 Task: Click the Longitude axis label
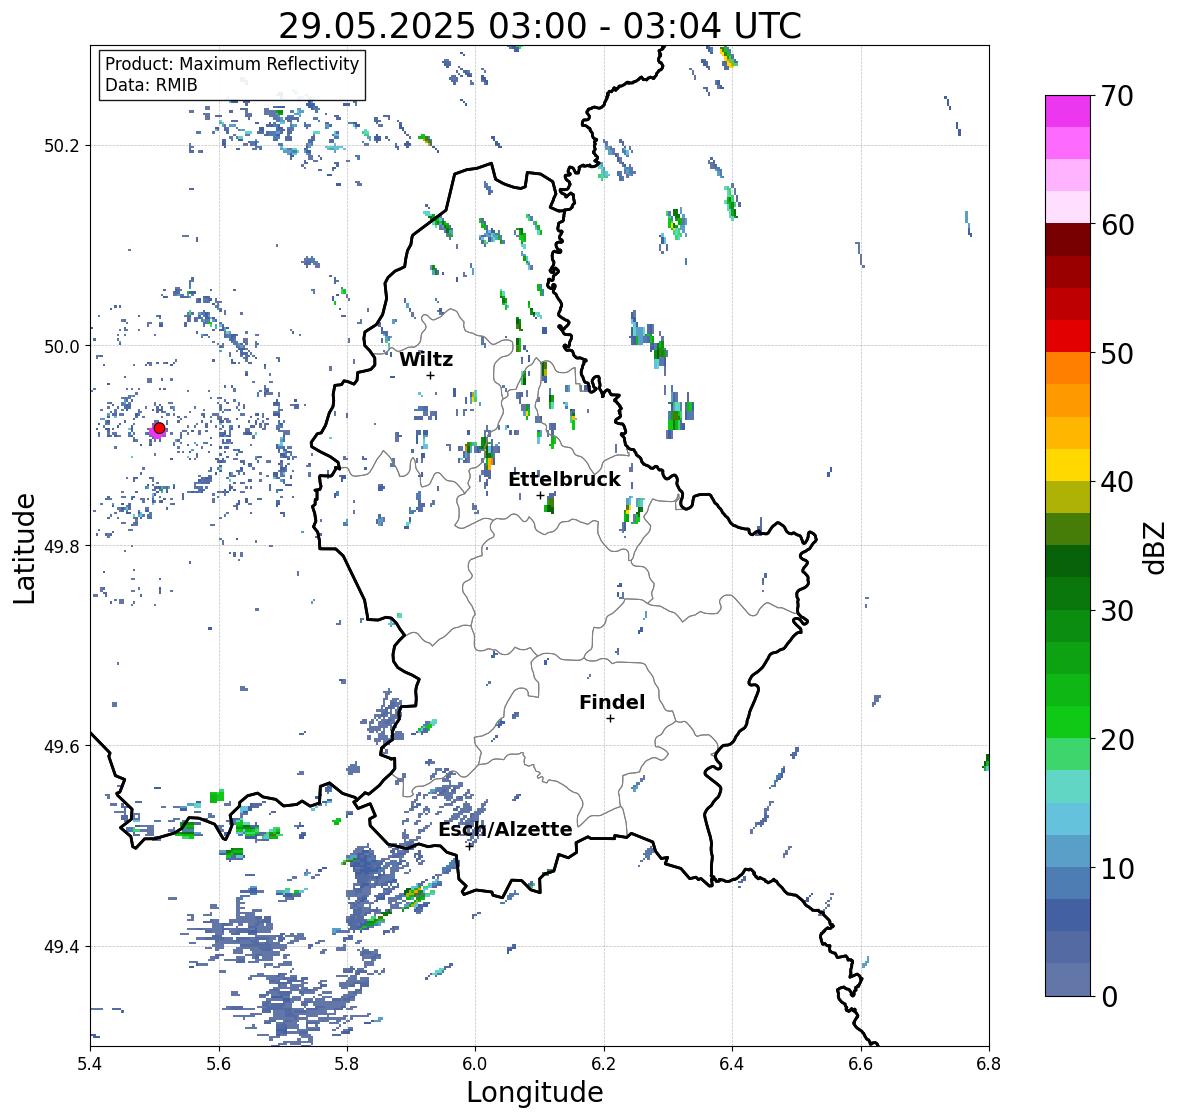click(x=535, y=1092)
